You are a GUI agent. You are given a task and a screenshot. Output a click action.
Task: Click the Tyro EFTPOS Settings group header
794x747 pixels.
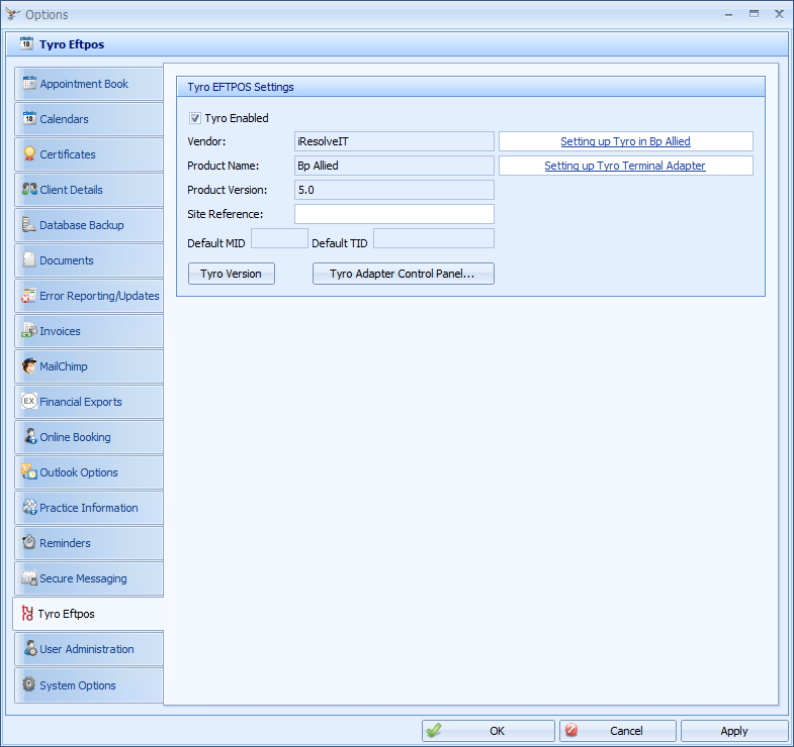coord(470,87)
